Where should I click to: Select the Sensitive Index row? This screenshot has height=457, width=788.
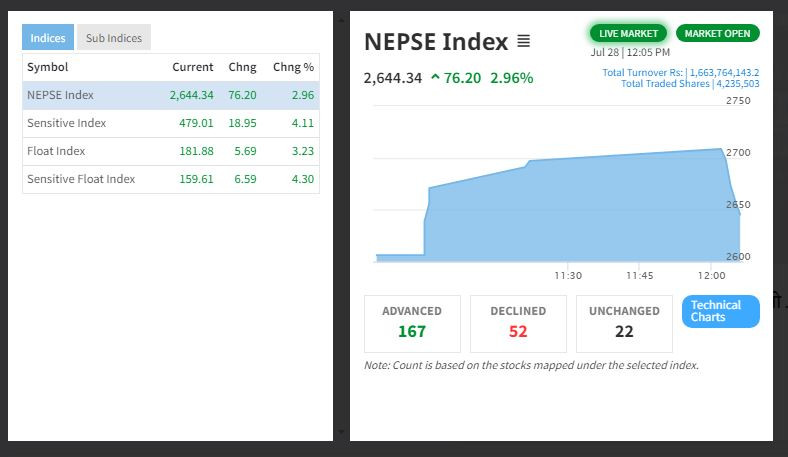(x=171, y=123)
